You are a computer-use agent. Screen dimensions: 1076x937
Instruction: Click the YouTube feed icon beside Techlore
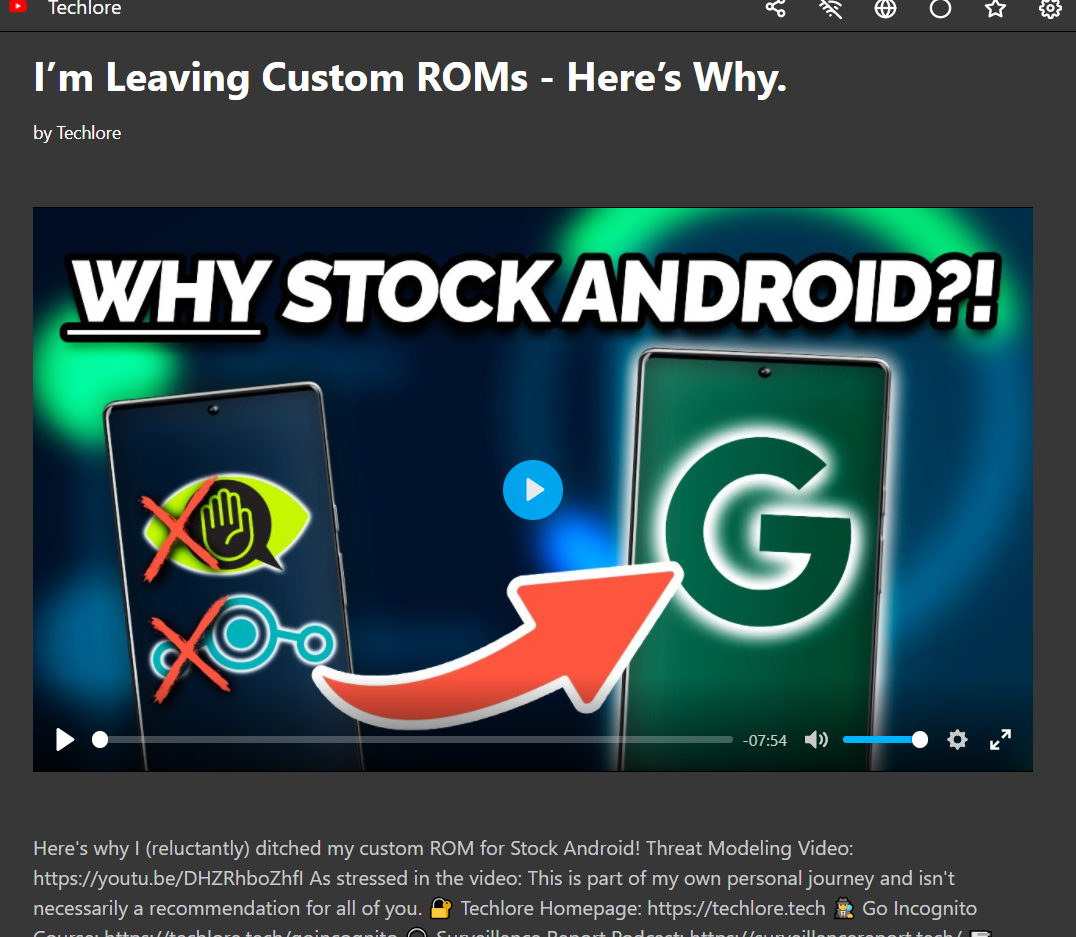pyautogui.click(x=18, y=7)
